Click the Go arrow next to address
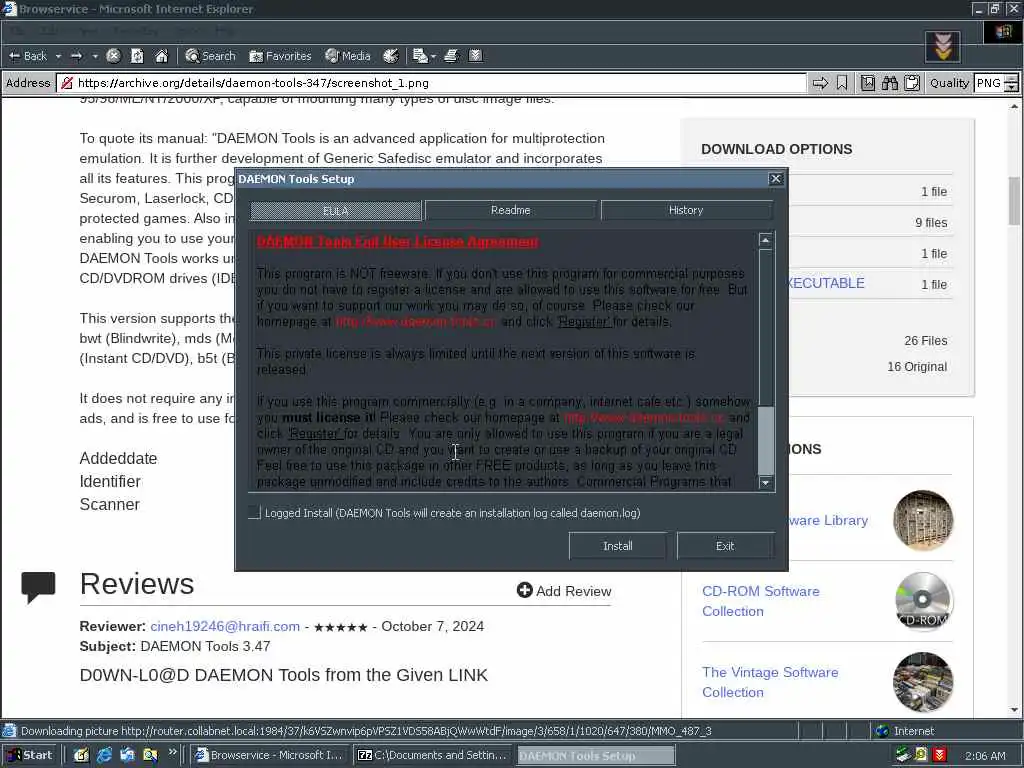1024x768 pixels. pyautogui.click(x=820, y=83)
